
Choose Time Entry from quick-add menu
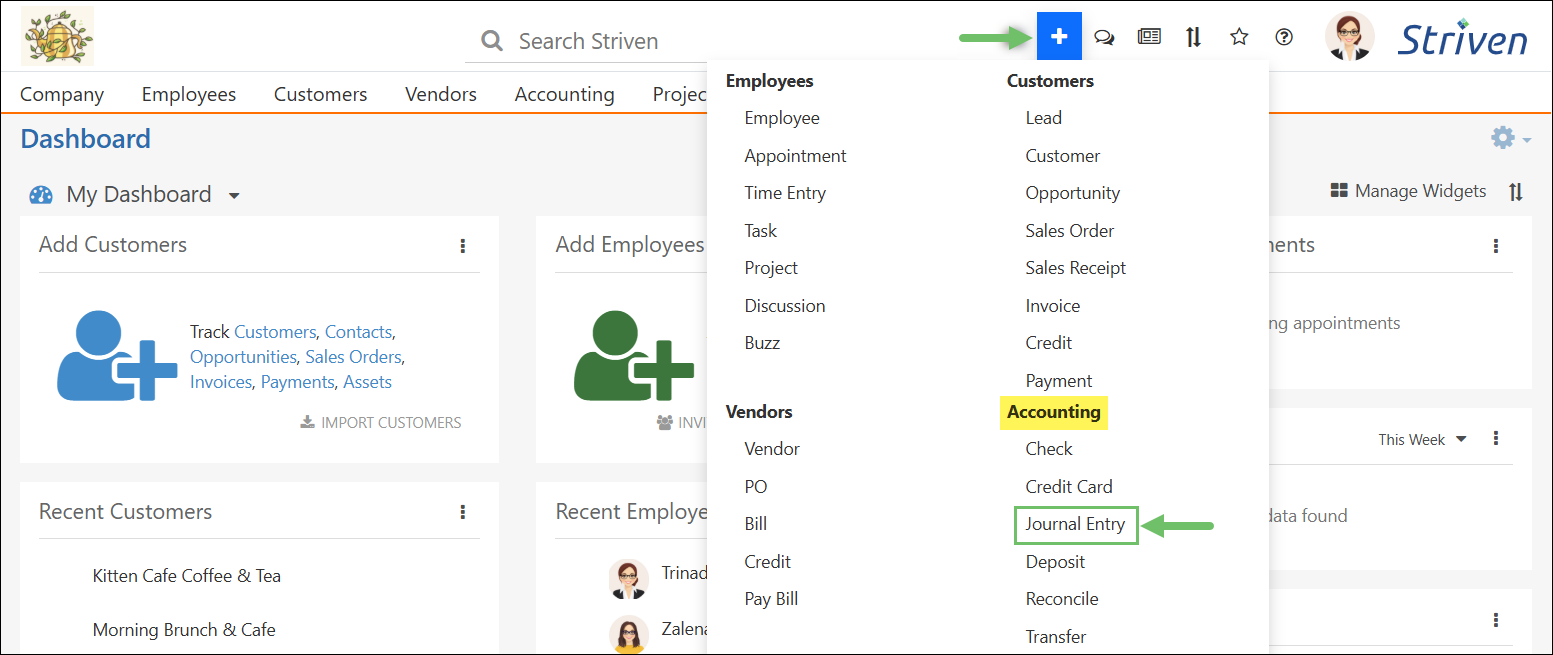[x=785, y=193]
